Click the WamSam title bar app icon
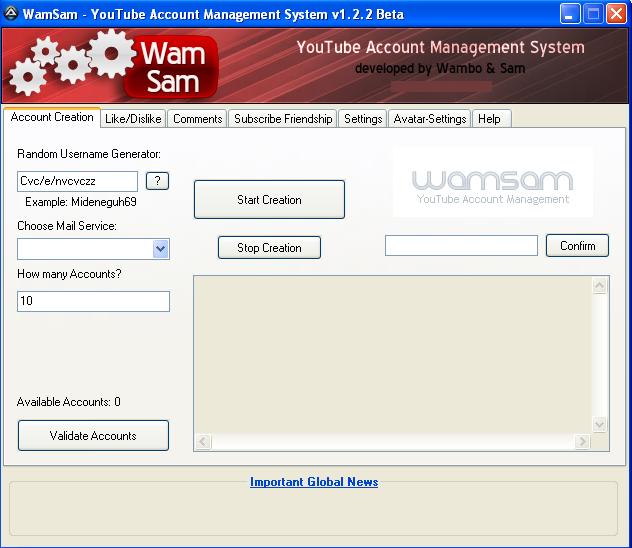Viewport: 632px width, 548px height. (10, 13)
